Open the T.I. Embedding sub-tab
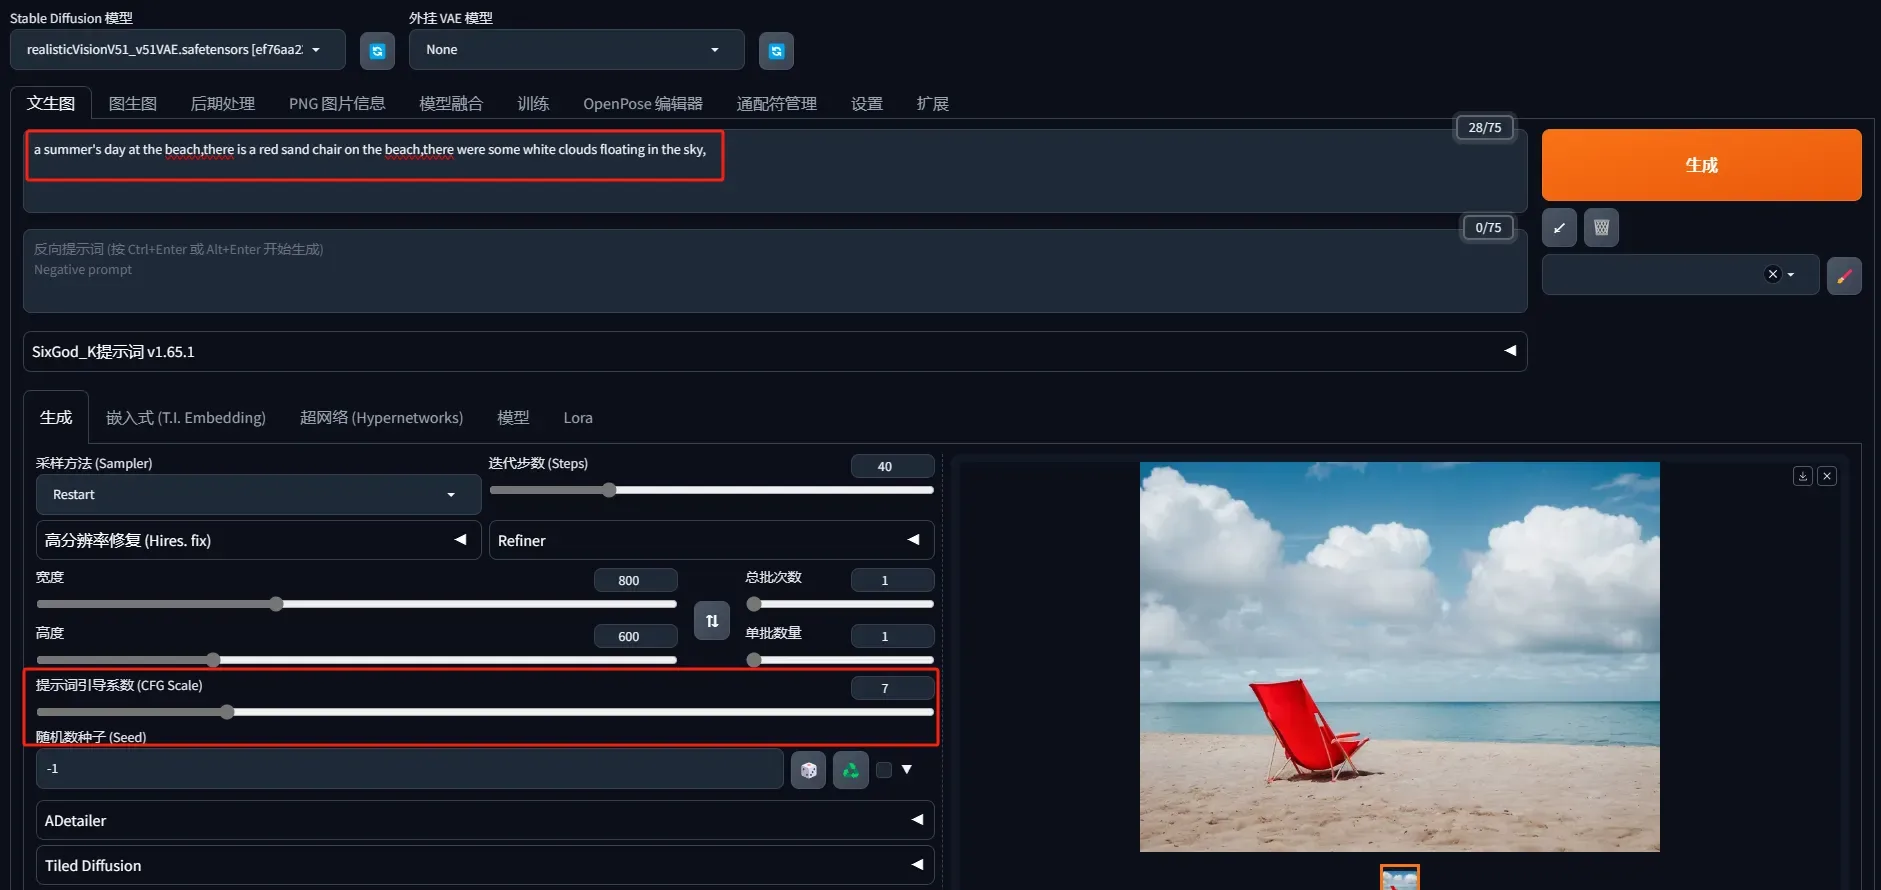This screenshot has width=1881, height=890. [x=186, y=418]
